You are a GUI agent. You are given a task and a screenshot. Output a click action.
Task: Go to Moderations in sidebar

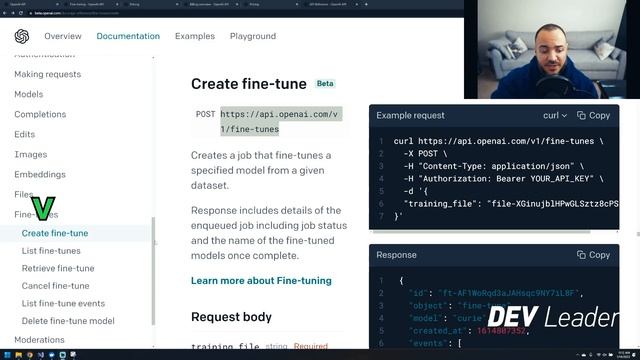coord(39,340)
